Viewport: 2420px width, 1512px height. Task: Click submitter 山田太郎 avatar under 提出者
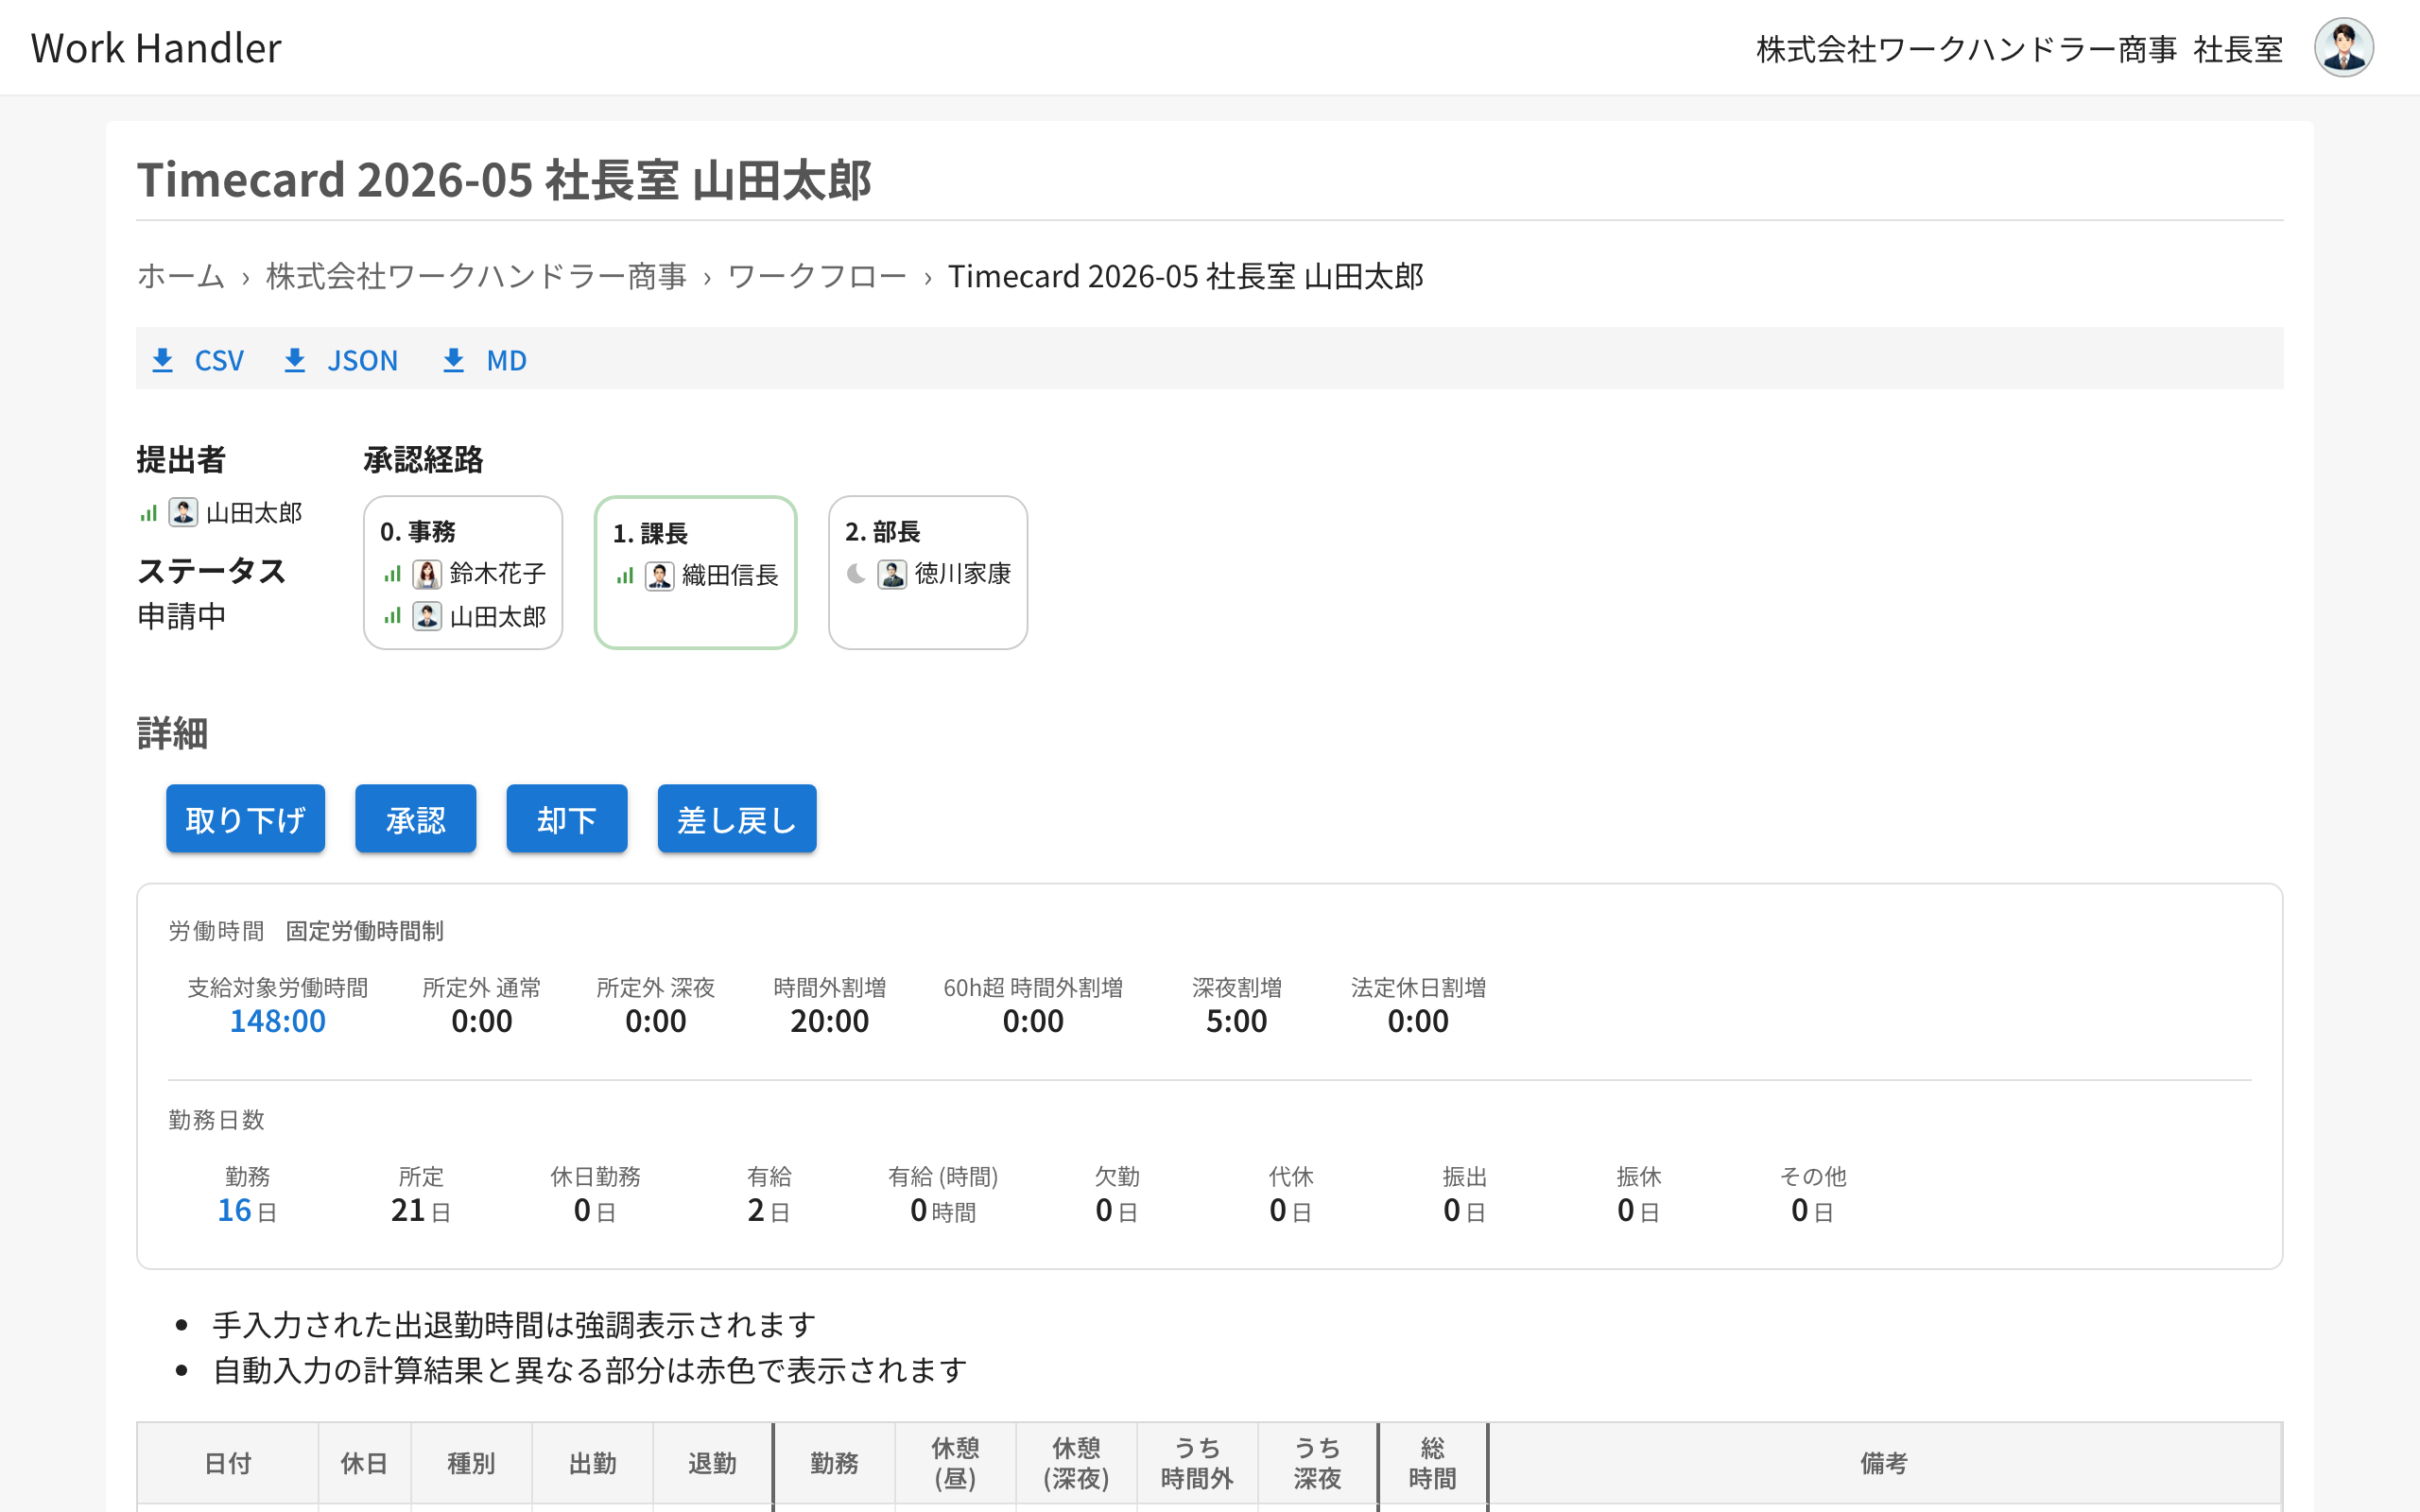pyautogui.click(x=183, y=512)
